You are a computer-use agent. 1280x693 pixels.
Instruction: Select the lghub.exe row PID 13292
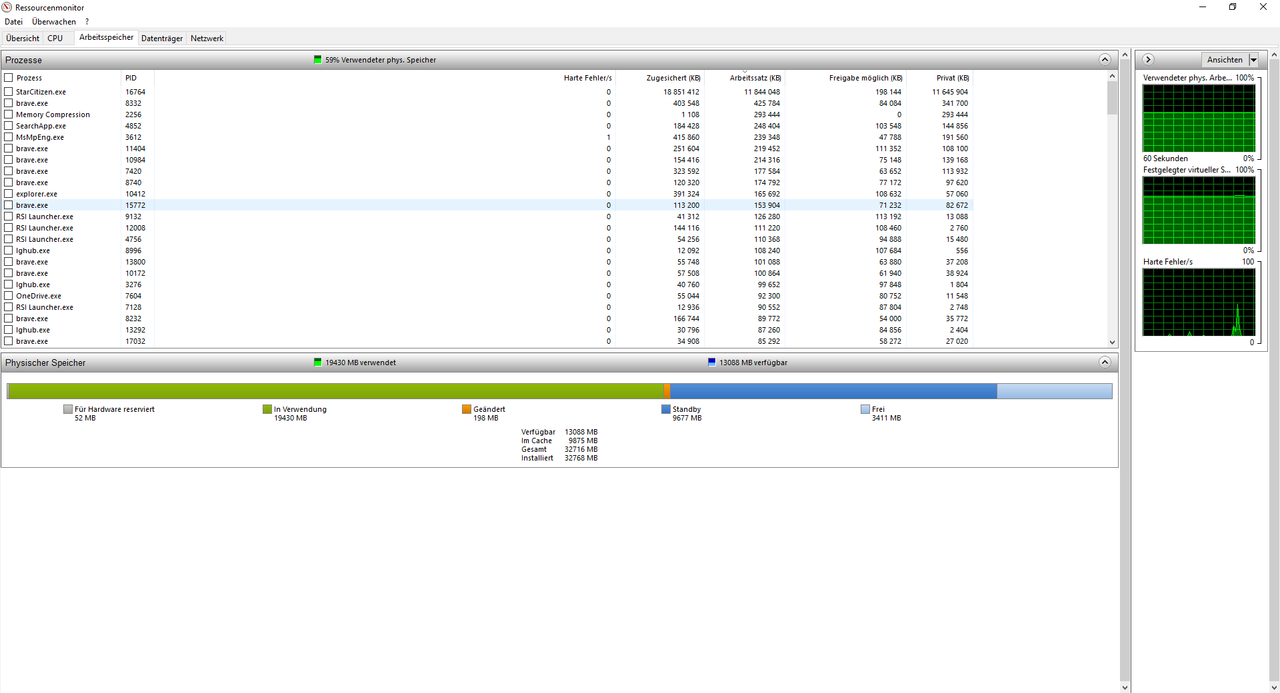pyautogui.click(x=488, y=329)
